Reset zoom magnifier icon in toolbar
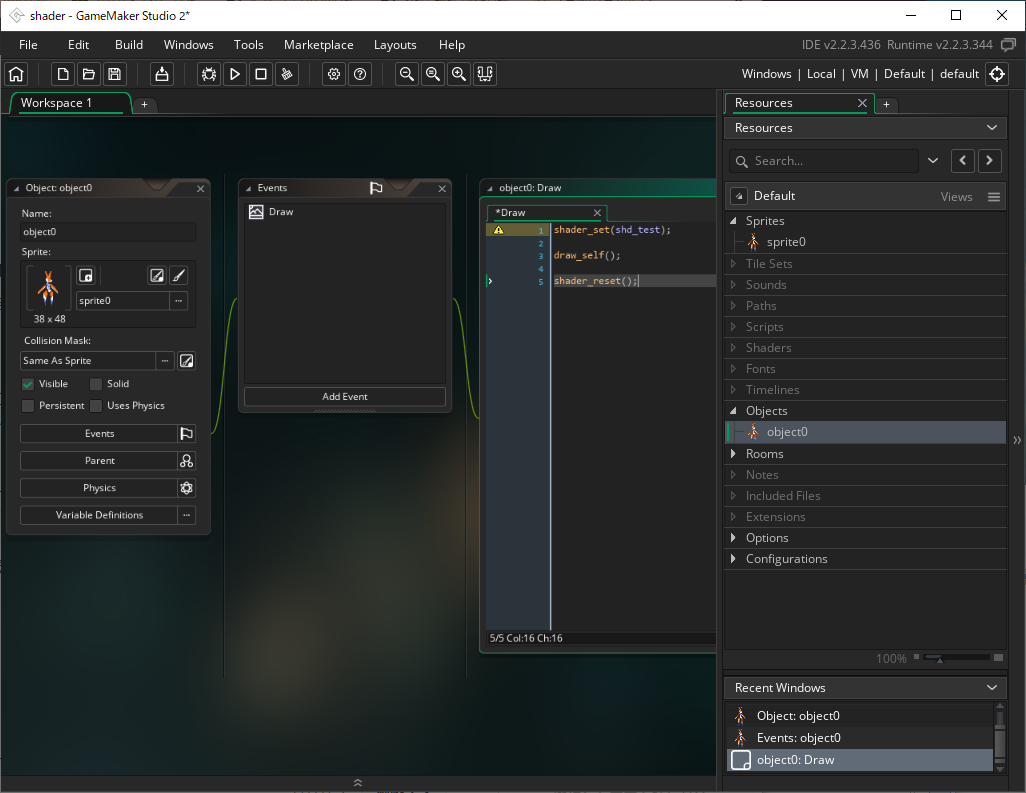The image size is (1026, 793). pyautogui.click(x=433, y=74)
